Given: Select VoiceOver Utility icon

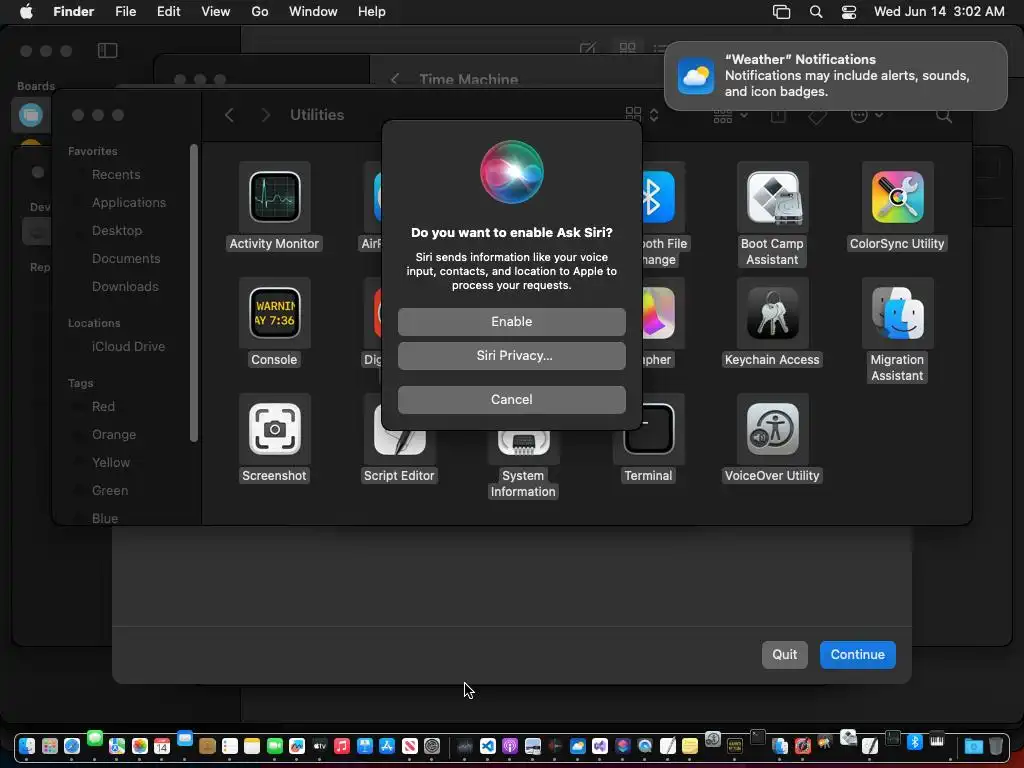Looking at the screenshot, I should click(773, 429).
